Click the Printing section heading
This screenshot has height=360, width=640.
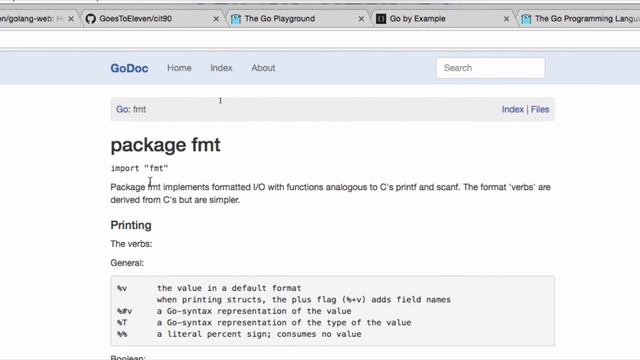click(131, 225)
